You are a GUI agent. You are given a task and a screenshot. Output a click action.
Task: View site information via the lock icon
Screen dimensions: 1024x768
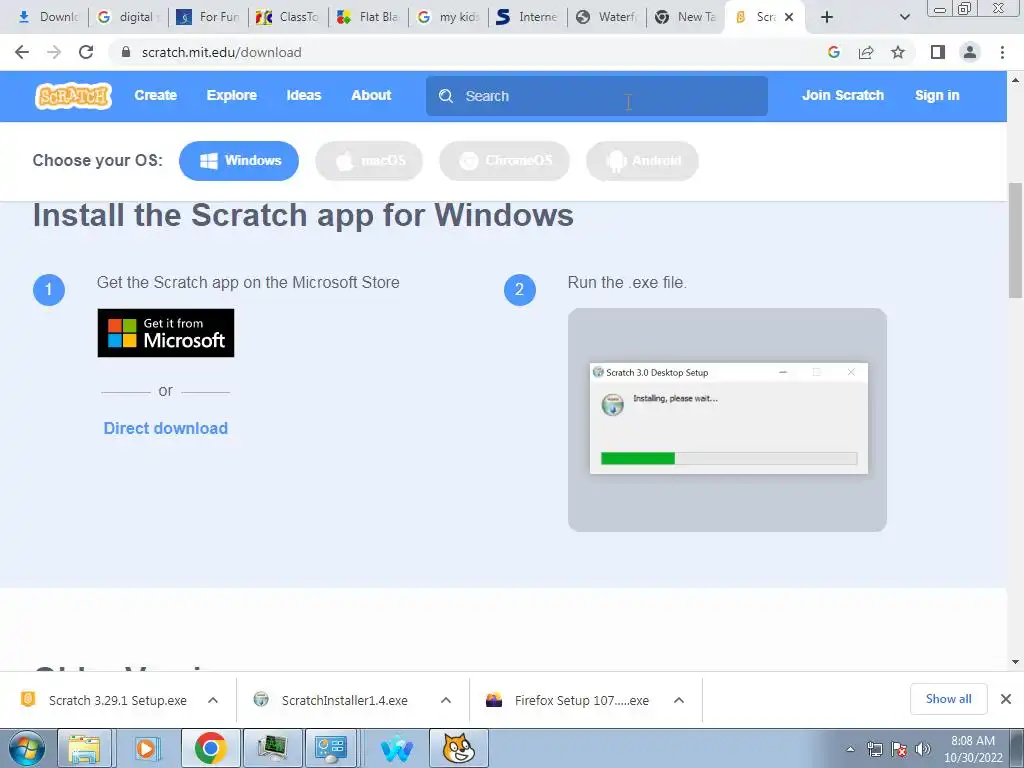tap(126, 52)
